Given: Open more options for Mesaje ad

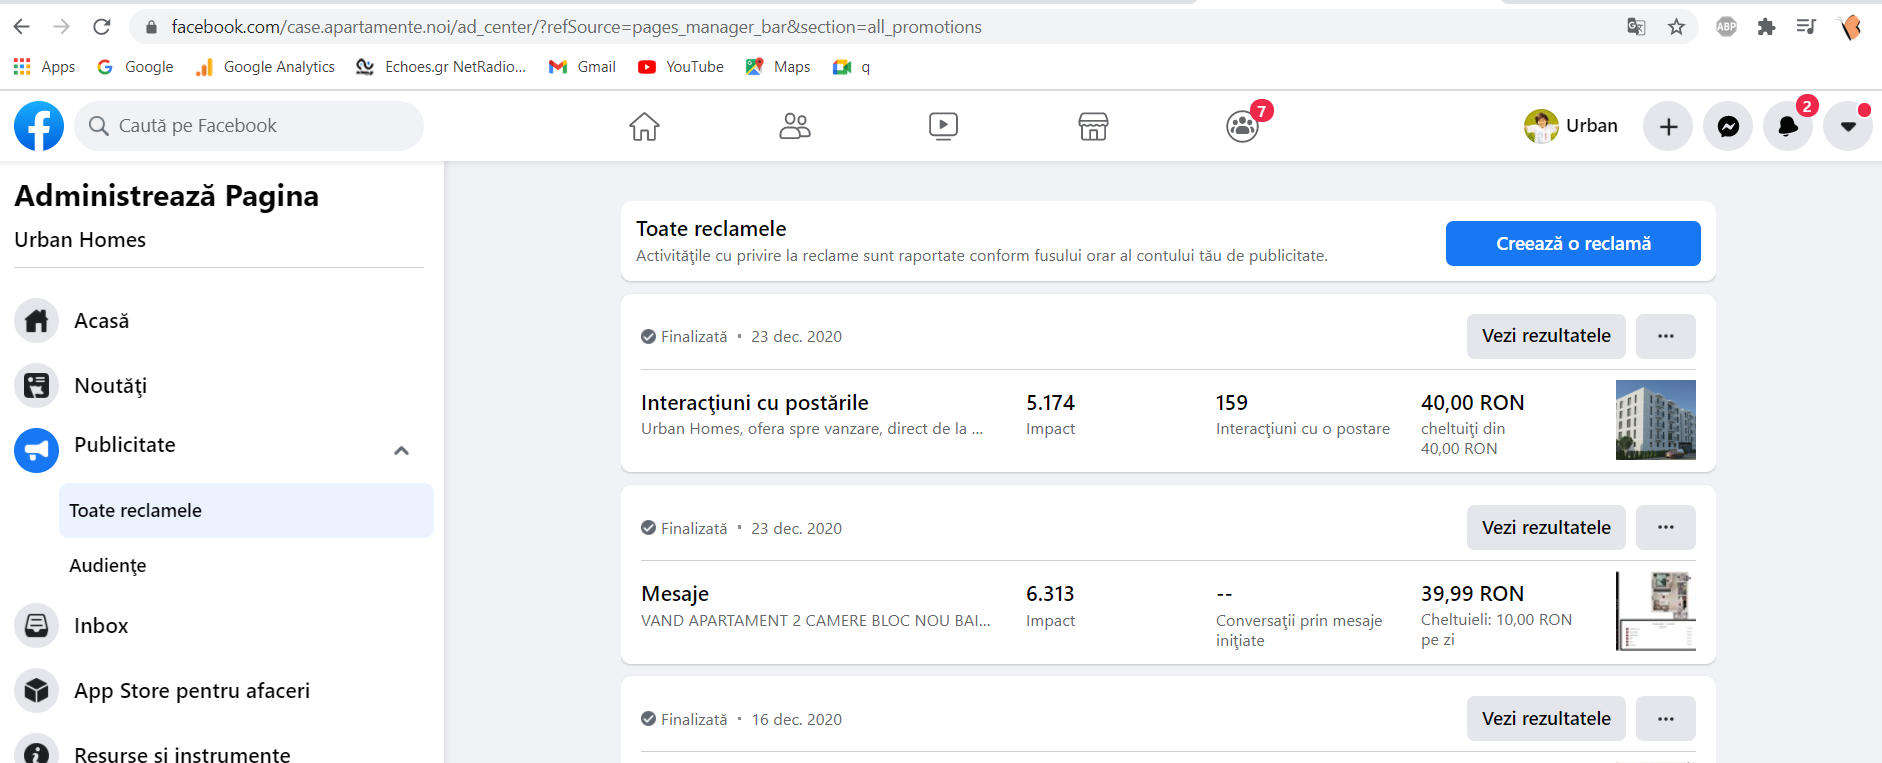Looking at the screenshot, I should coord(1665,527).
